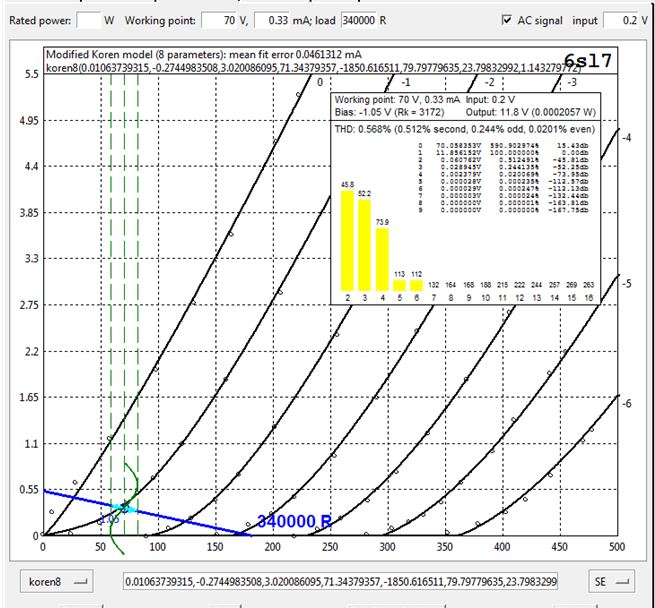The image size is (655, 608).
Task: Click the cyan working point marker
Action: (125, 508)
